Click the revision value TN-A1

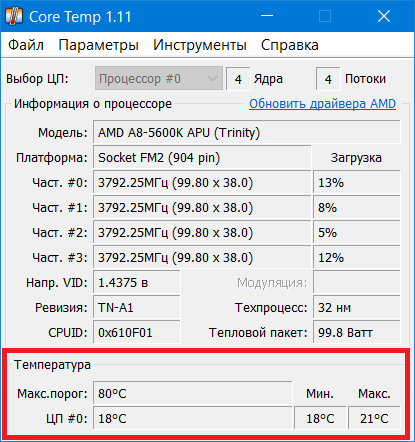[137, 307]
